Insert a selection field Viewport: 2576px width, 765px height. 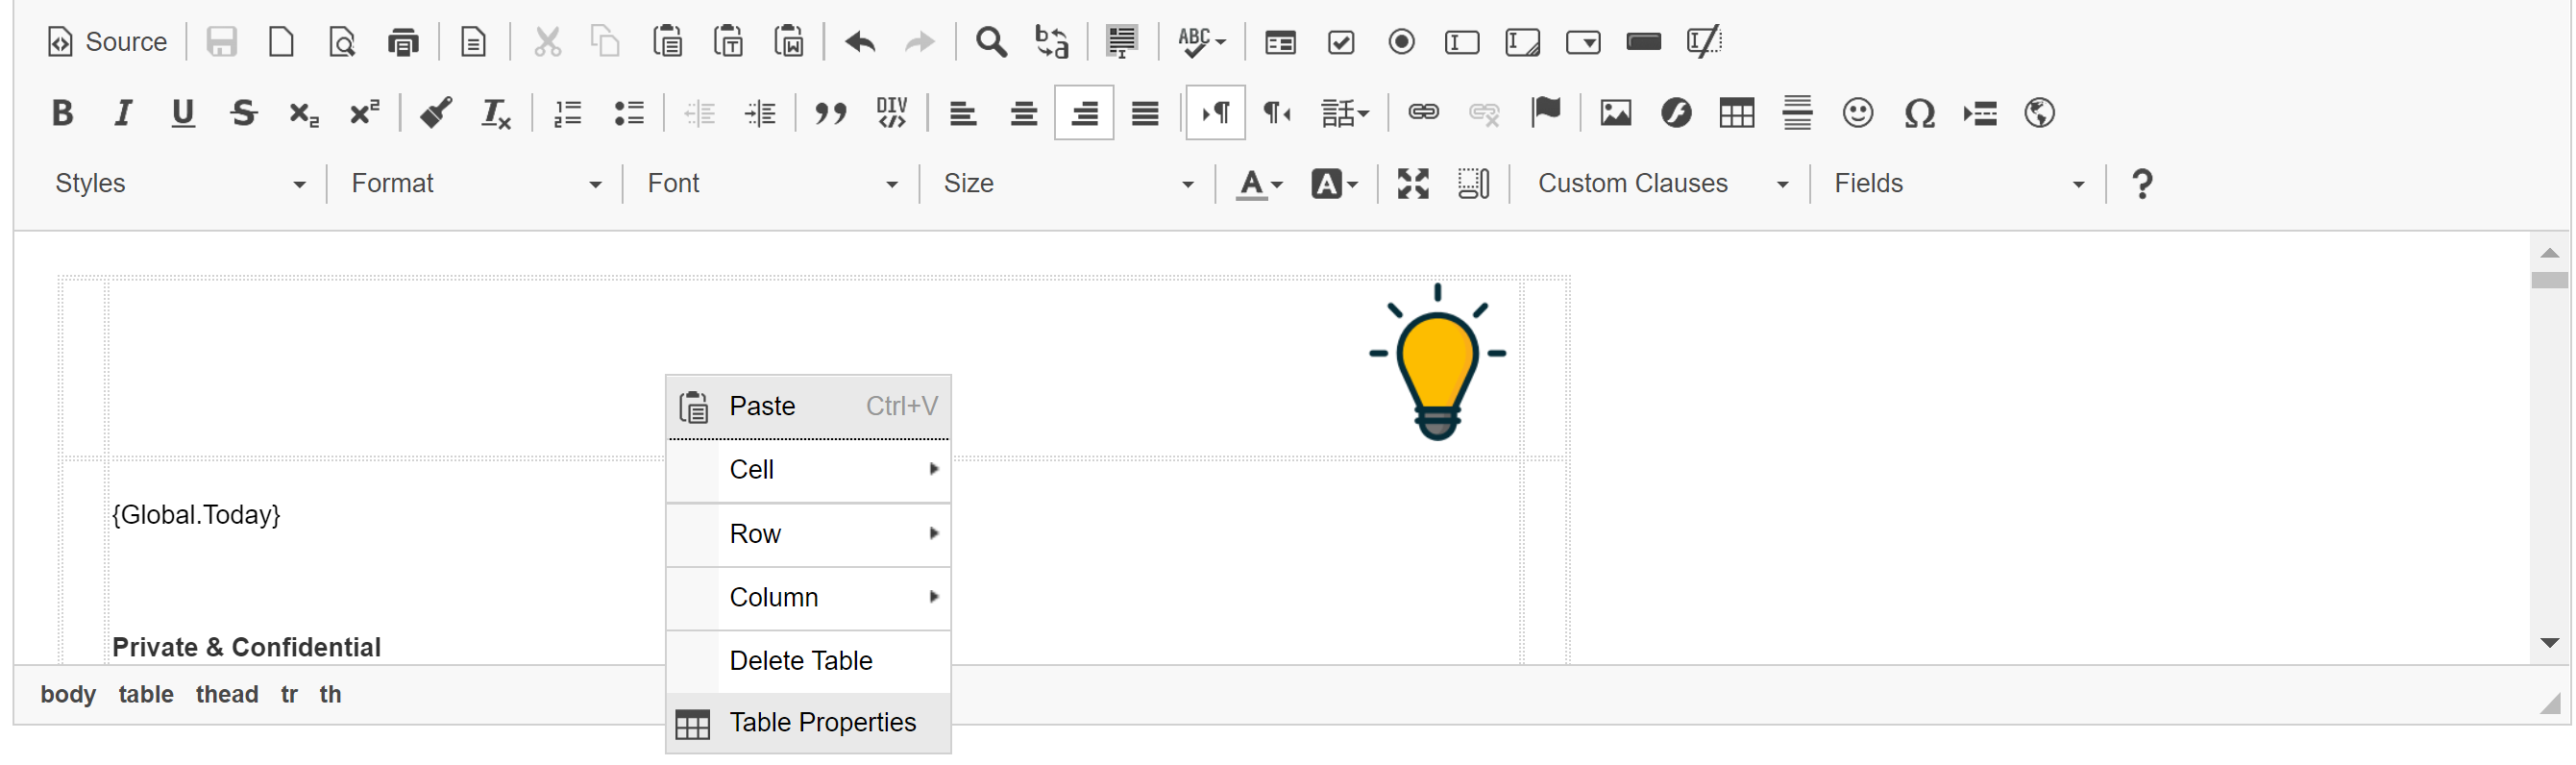click(x=1583, y=42)
